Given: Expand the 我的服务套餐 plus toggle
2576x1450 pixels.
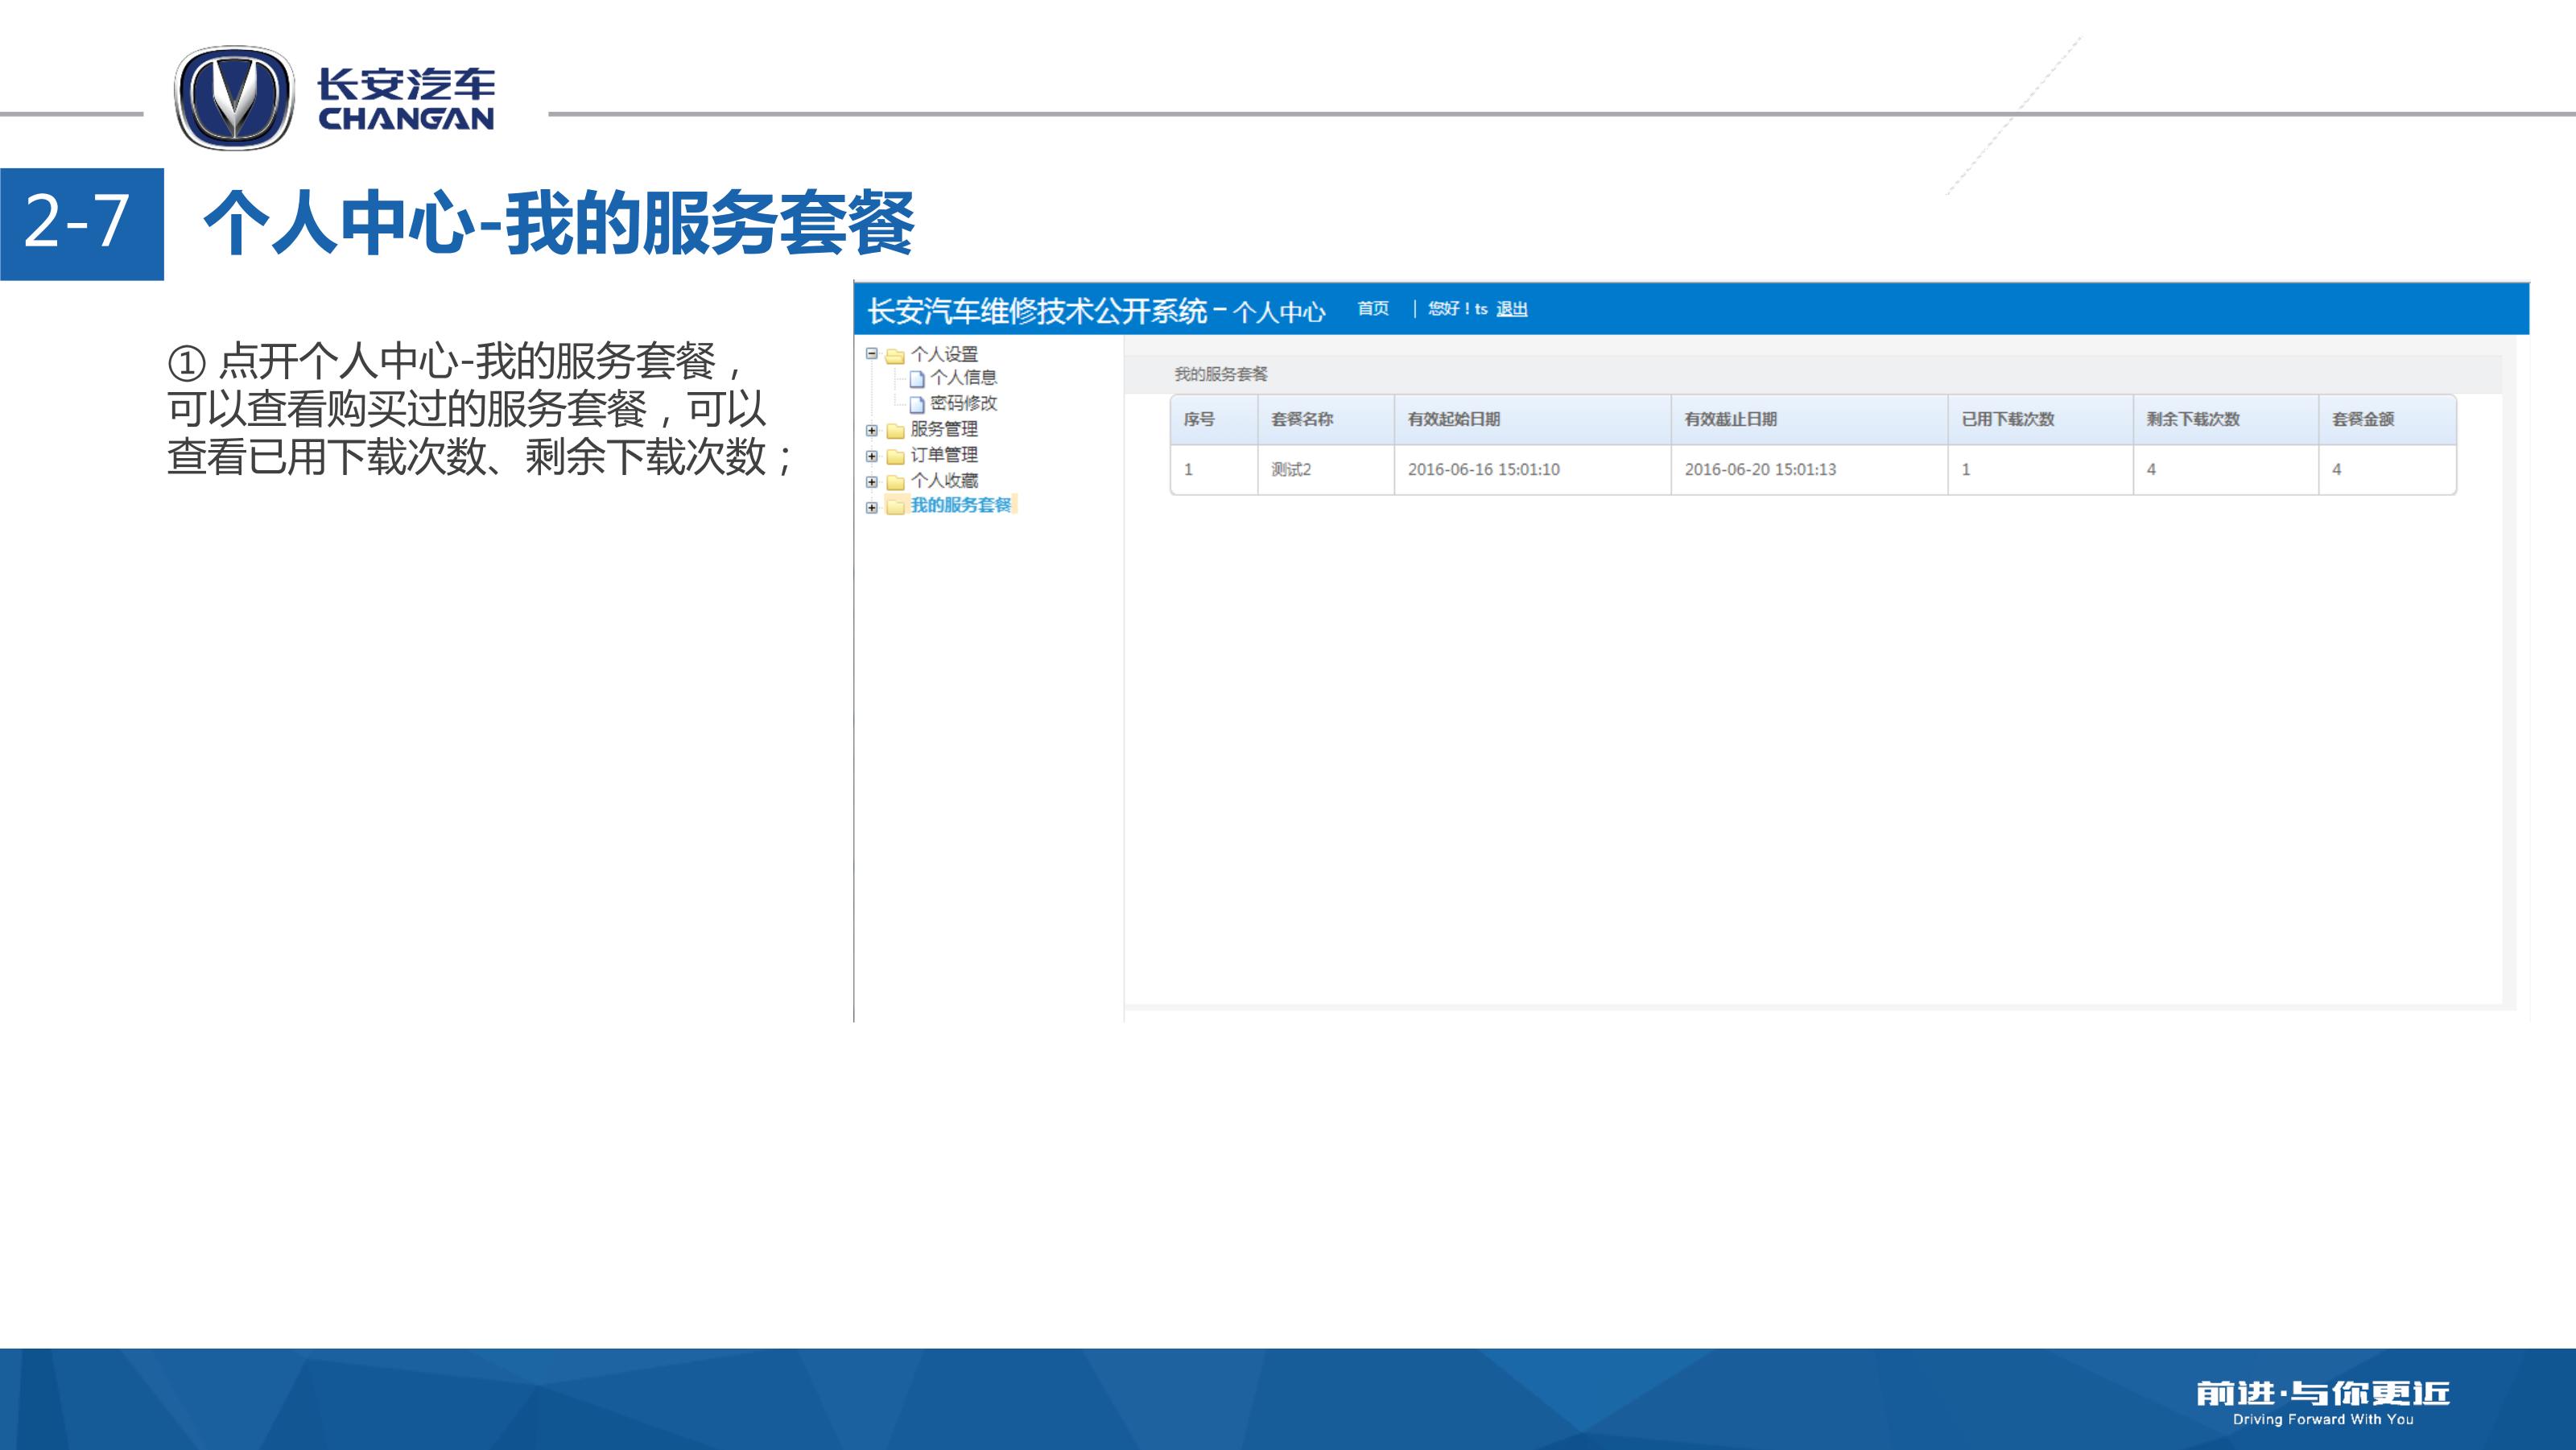Looking at the screenshot, I should 871,507.
